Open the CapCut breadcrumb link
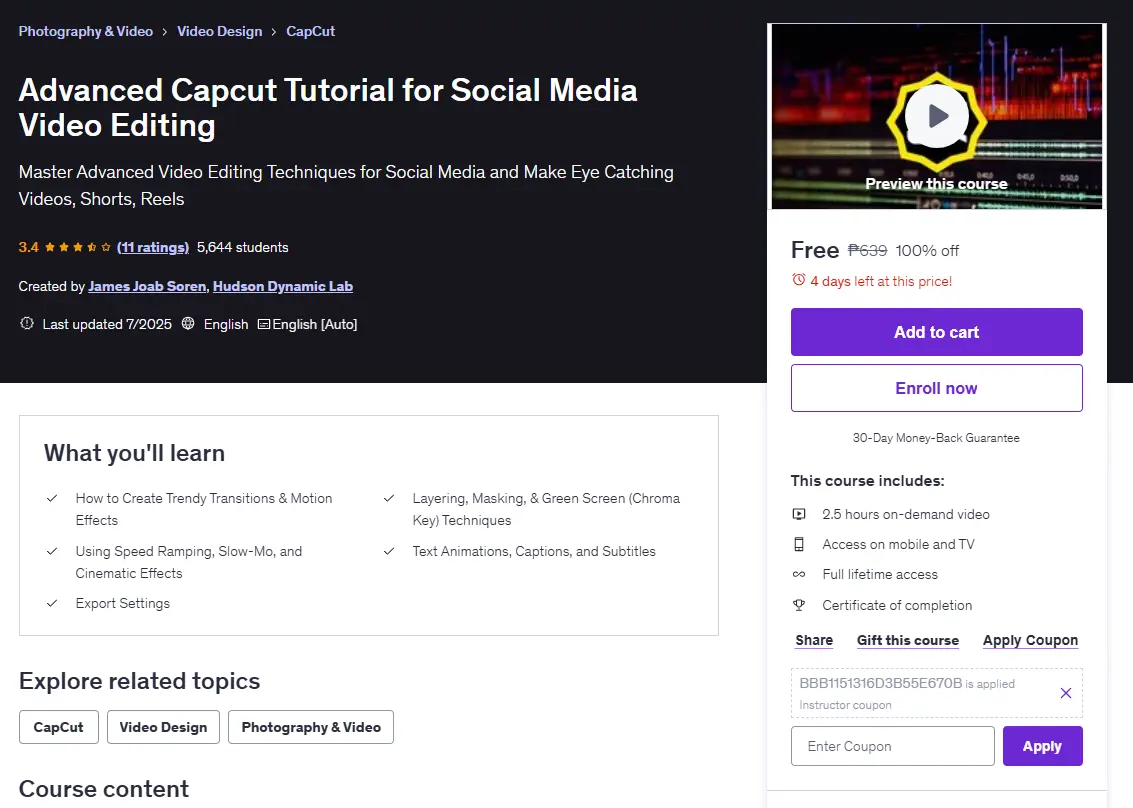This screenshot has height=808, width=1133. 311,31
